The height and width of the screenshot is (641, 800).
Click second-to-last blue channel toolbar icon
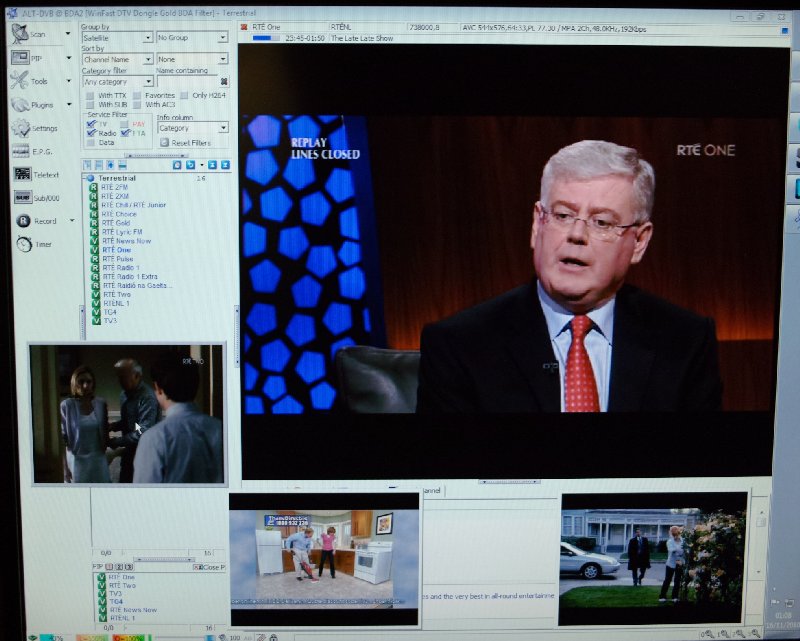point(212,165)
